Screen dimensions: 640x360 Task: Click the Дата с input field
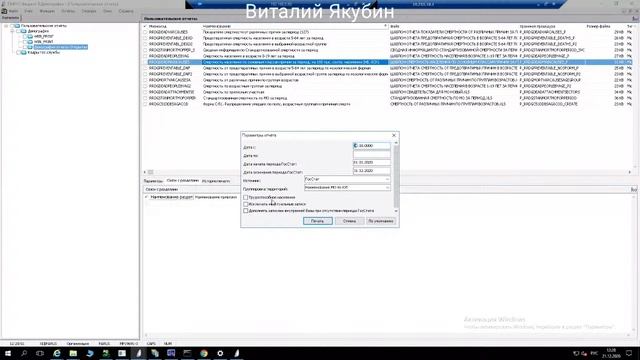[x=372, y=146]
